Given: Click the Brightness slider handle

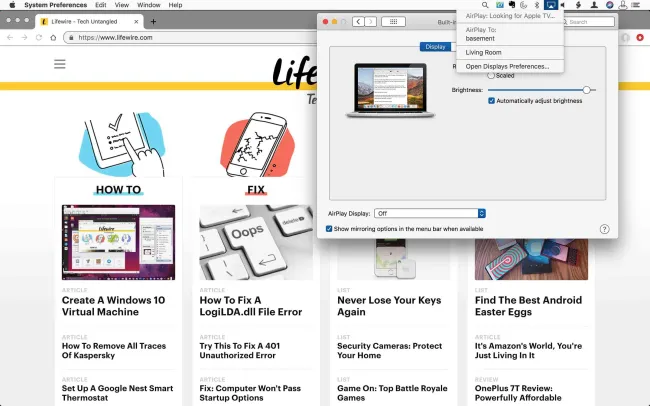Looking at the screenshot, I should [586, 90].
